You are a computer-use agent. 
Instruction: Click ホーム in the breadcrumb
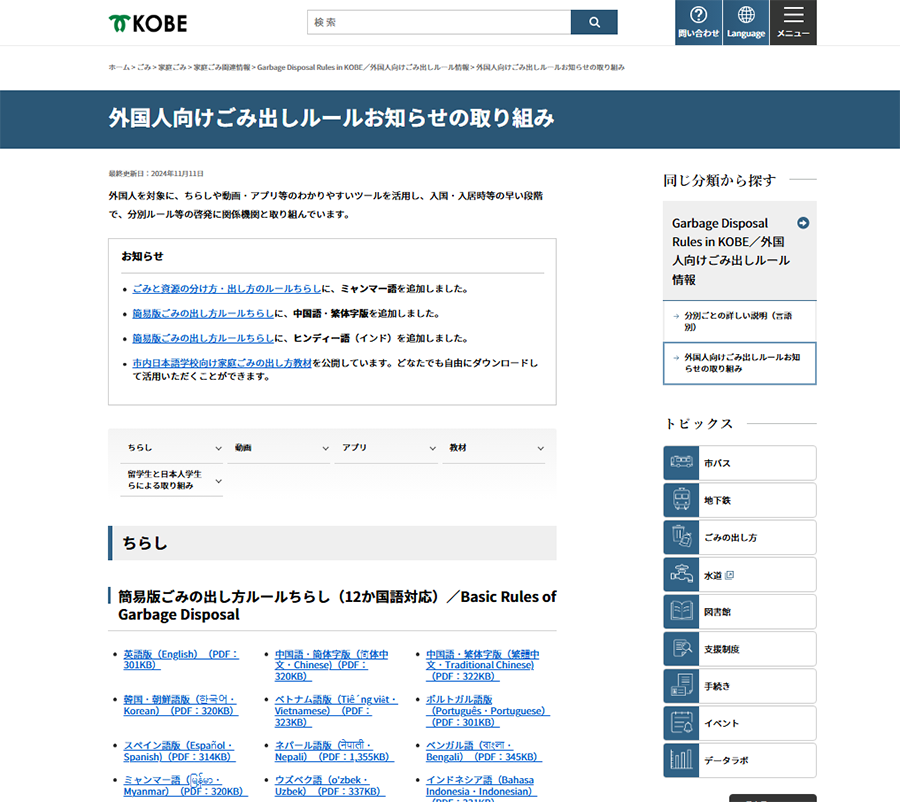[x=119, y=67]
